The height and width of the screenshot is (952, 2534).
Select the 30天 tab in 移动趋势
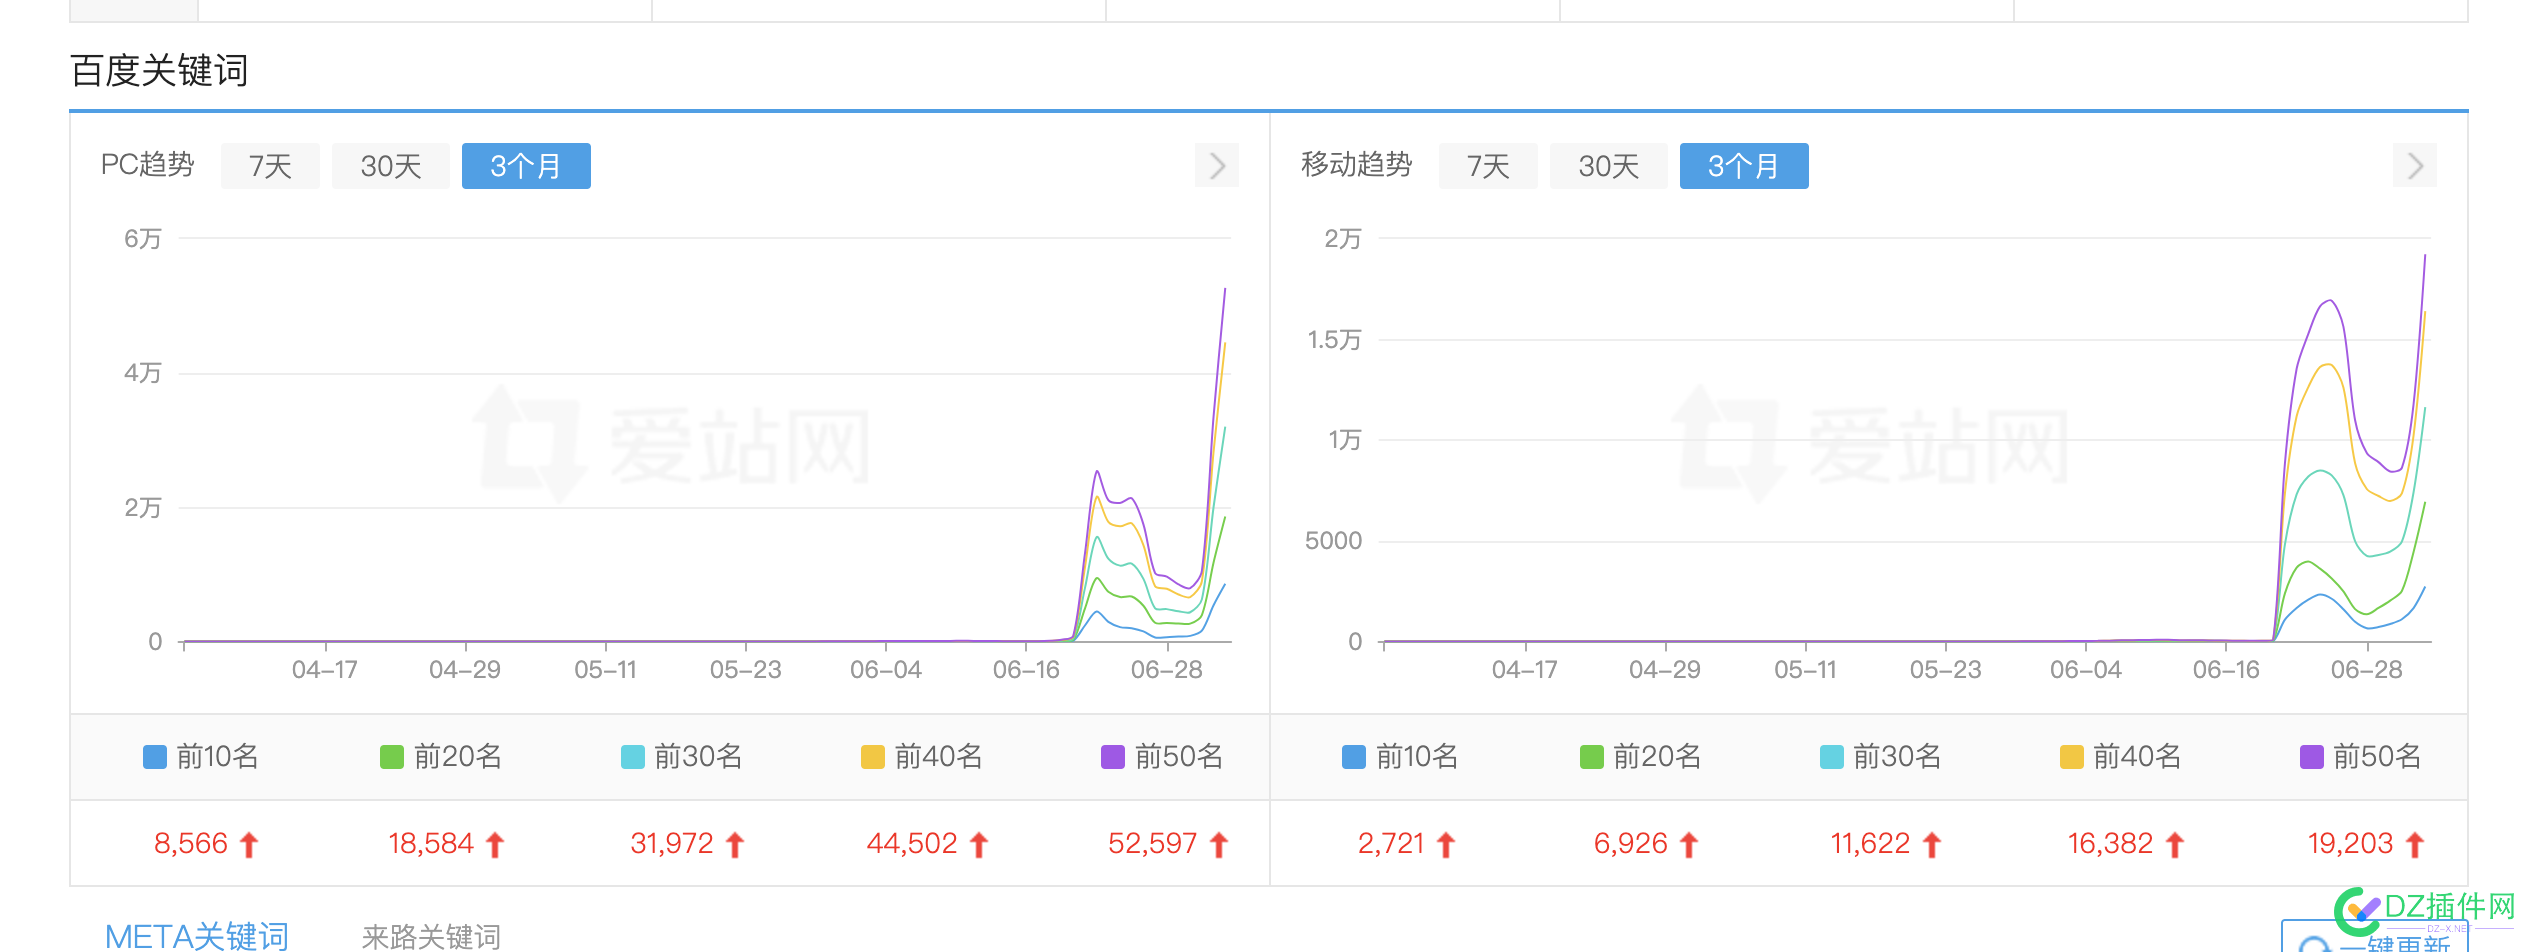1609,166
